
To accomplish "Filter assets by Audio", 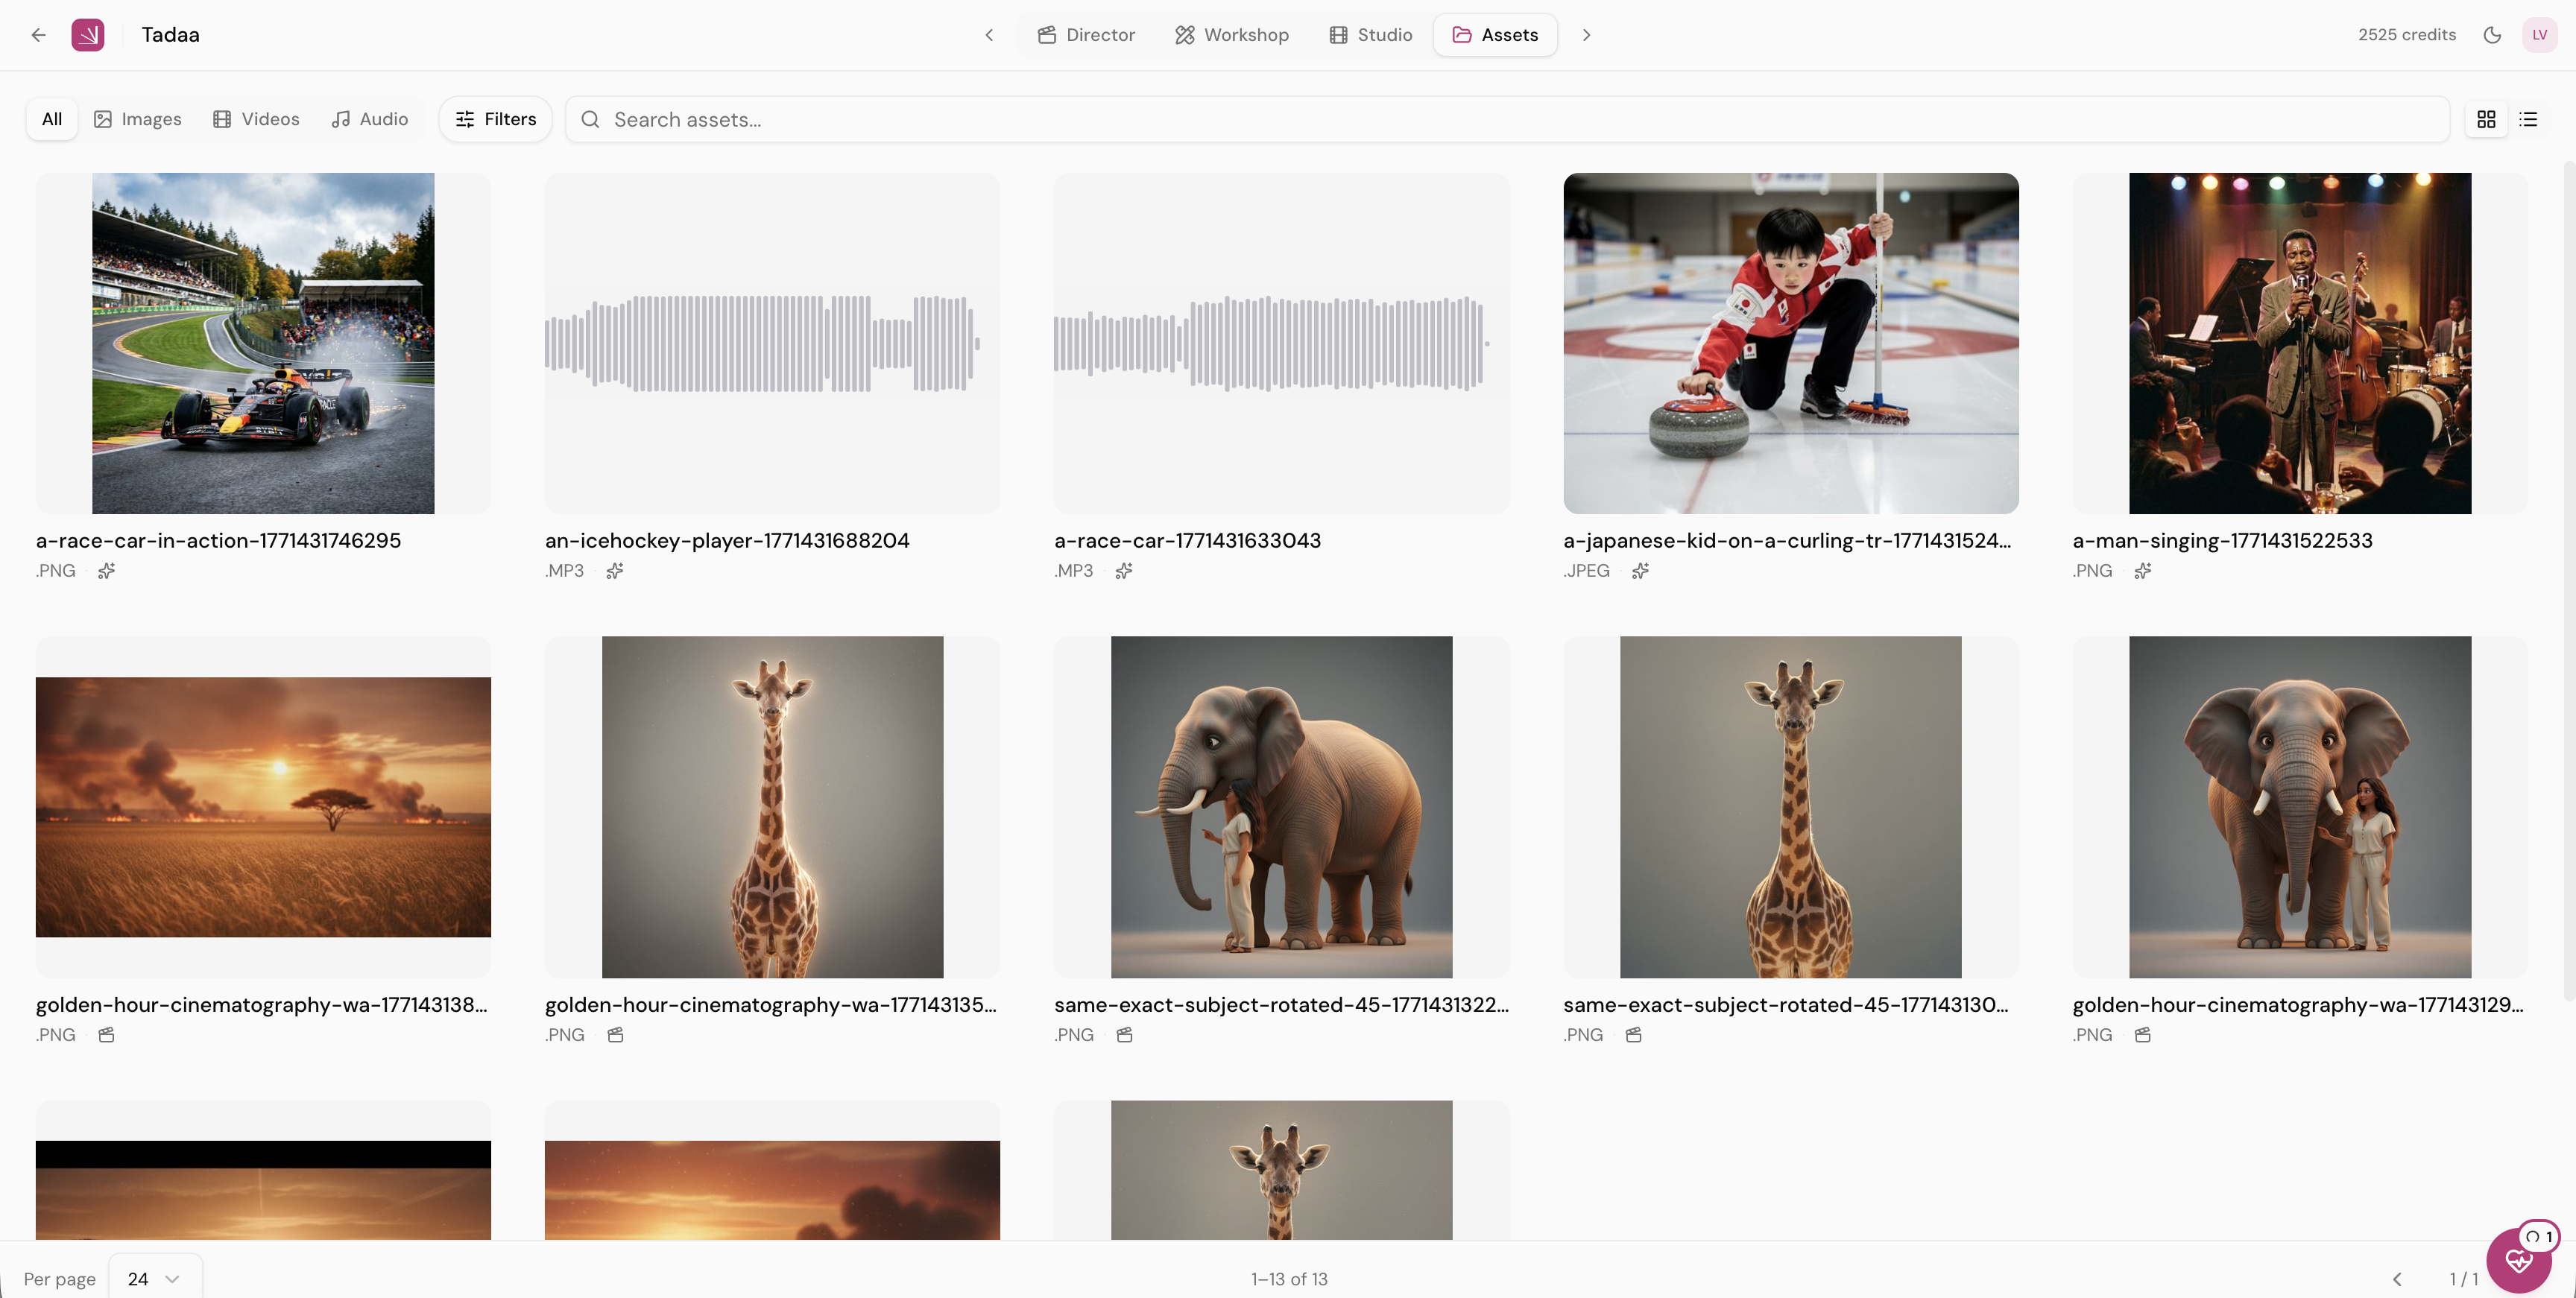I will [370, 119].
